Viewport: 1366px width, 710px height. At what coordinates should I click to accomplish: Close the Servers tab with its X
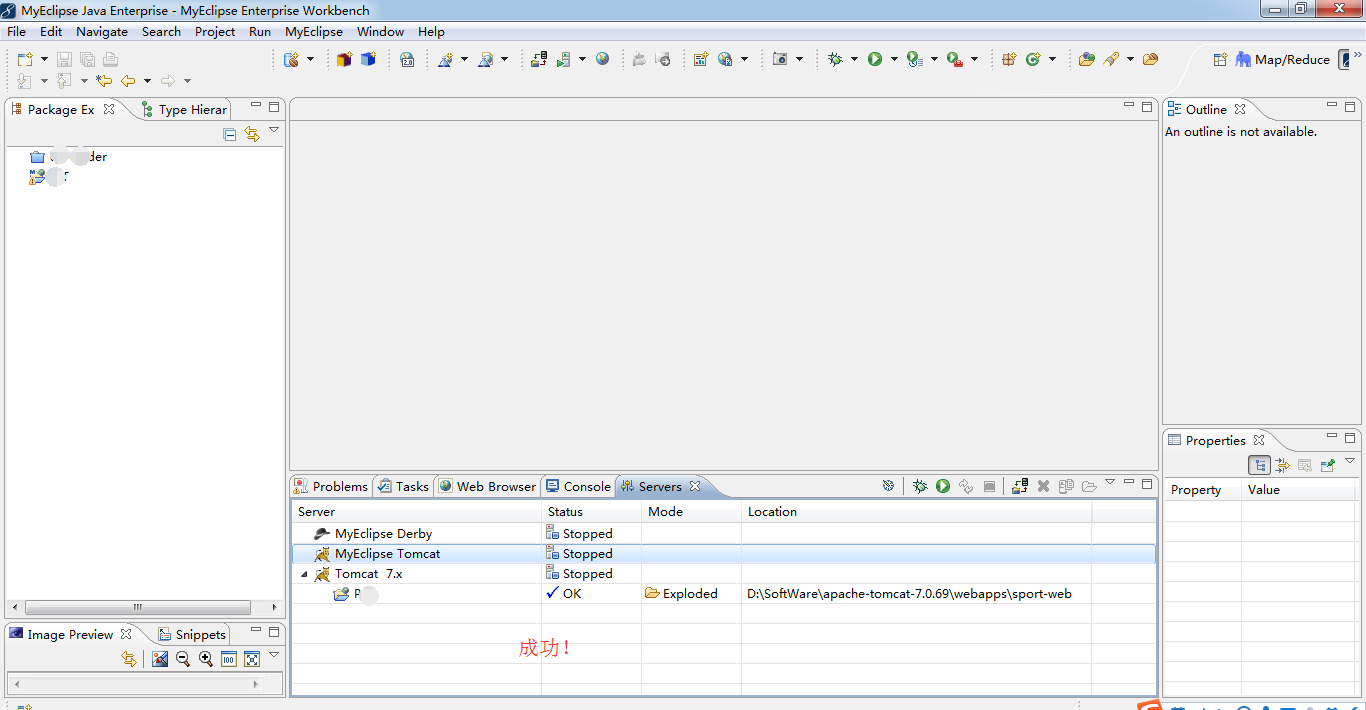(695, 486)
